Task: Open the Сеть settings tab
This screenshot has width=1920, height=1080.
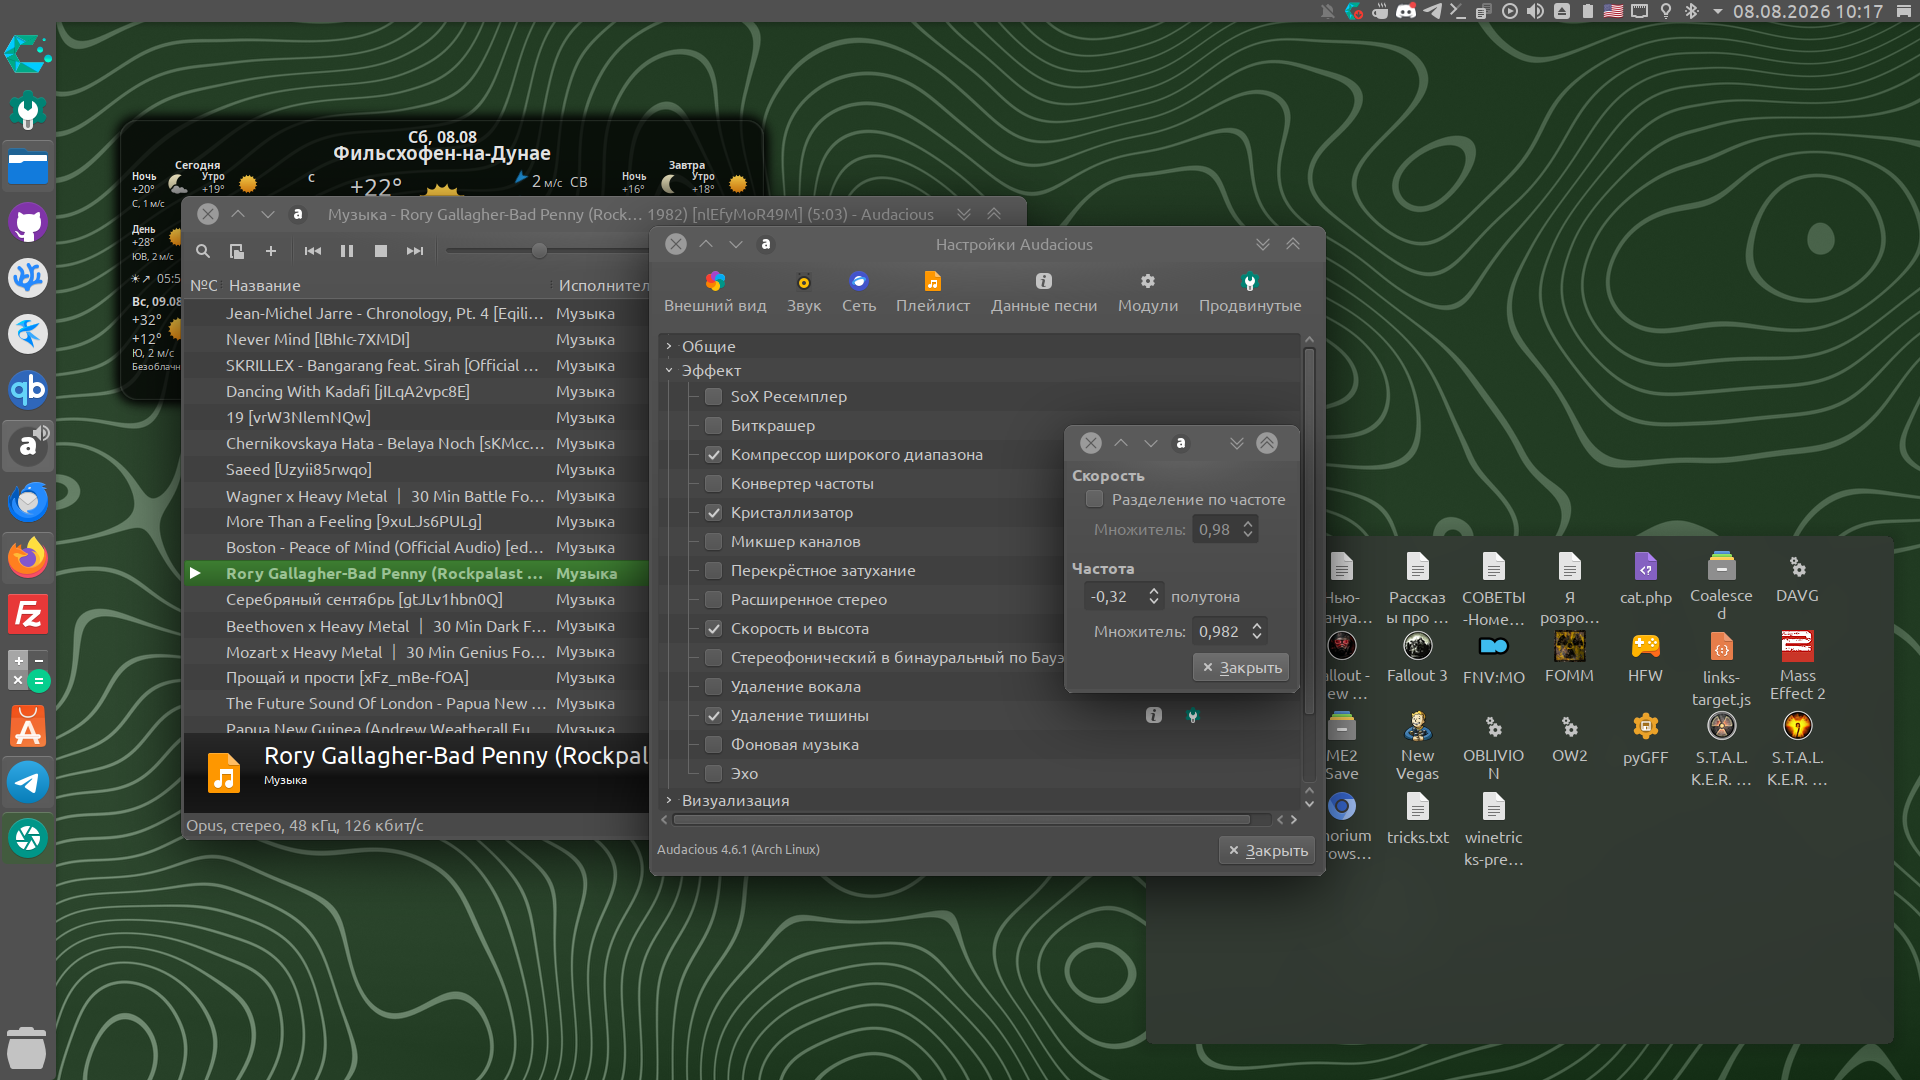Action: click(x=859, y=292)
